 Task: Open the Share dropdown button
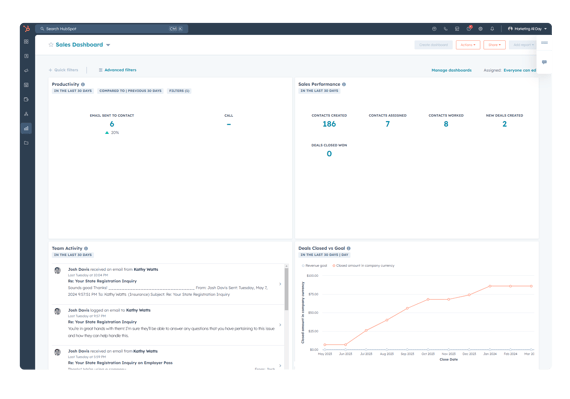(x=494, y=45)
